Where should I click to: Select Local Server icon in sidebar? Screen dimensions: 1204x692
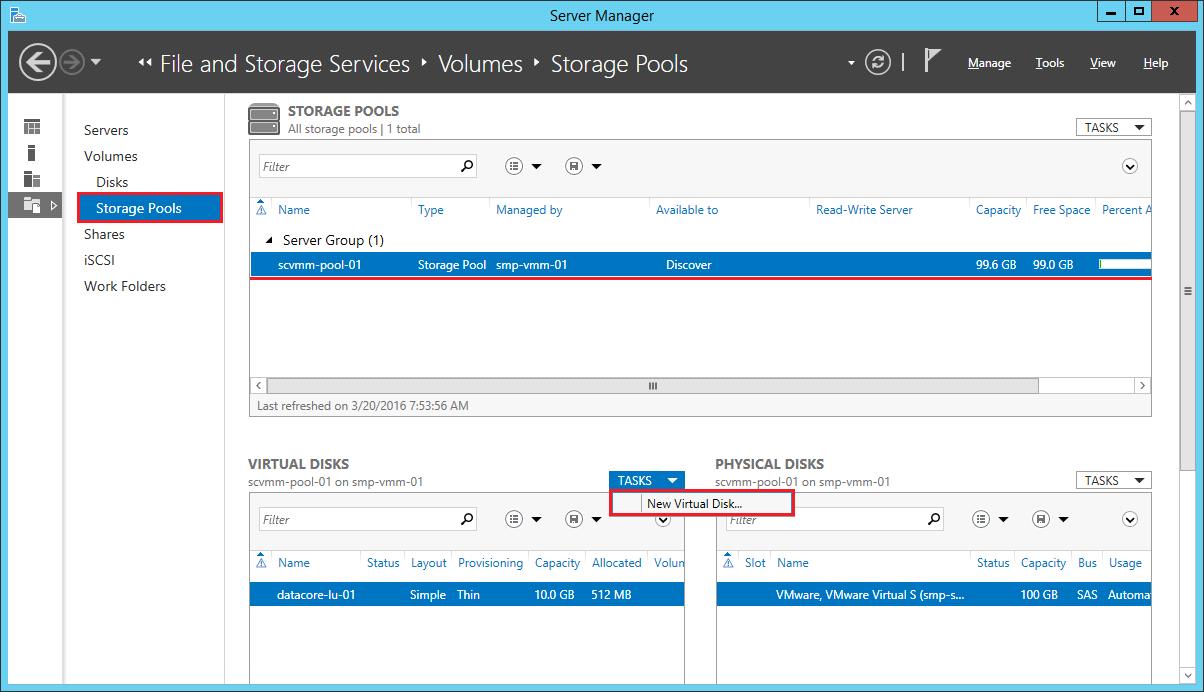pyautogui.click(x=32, y=153)
